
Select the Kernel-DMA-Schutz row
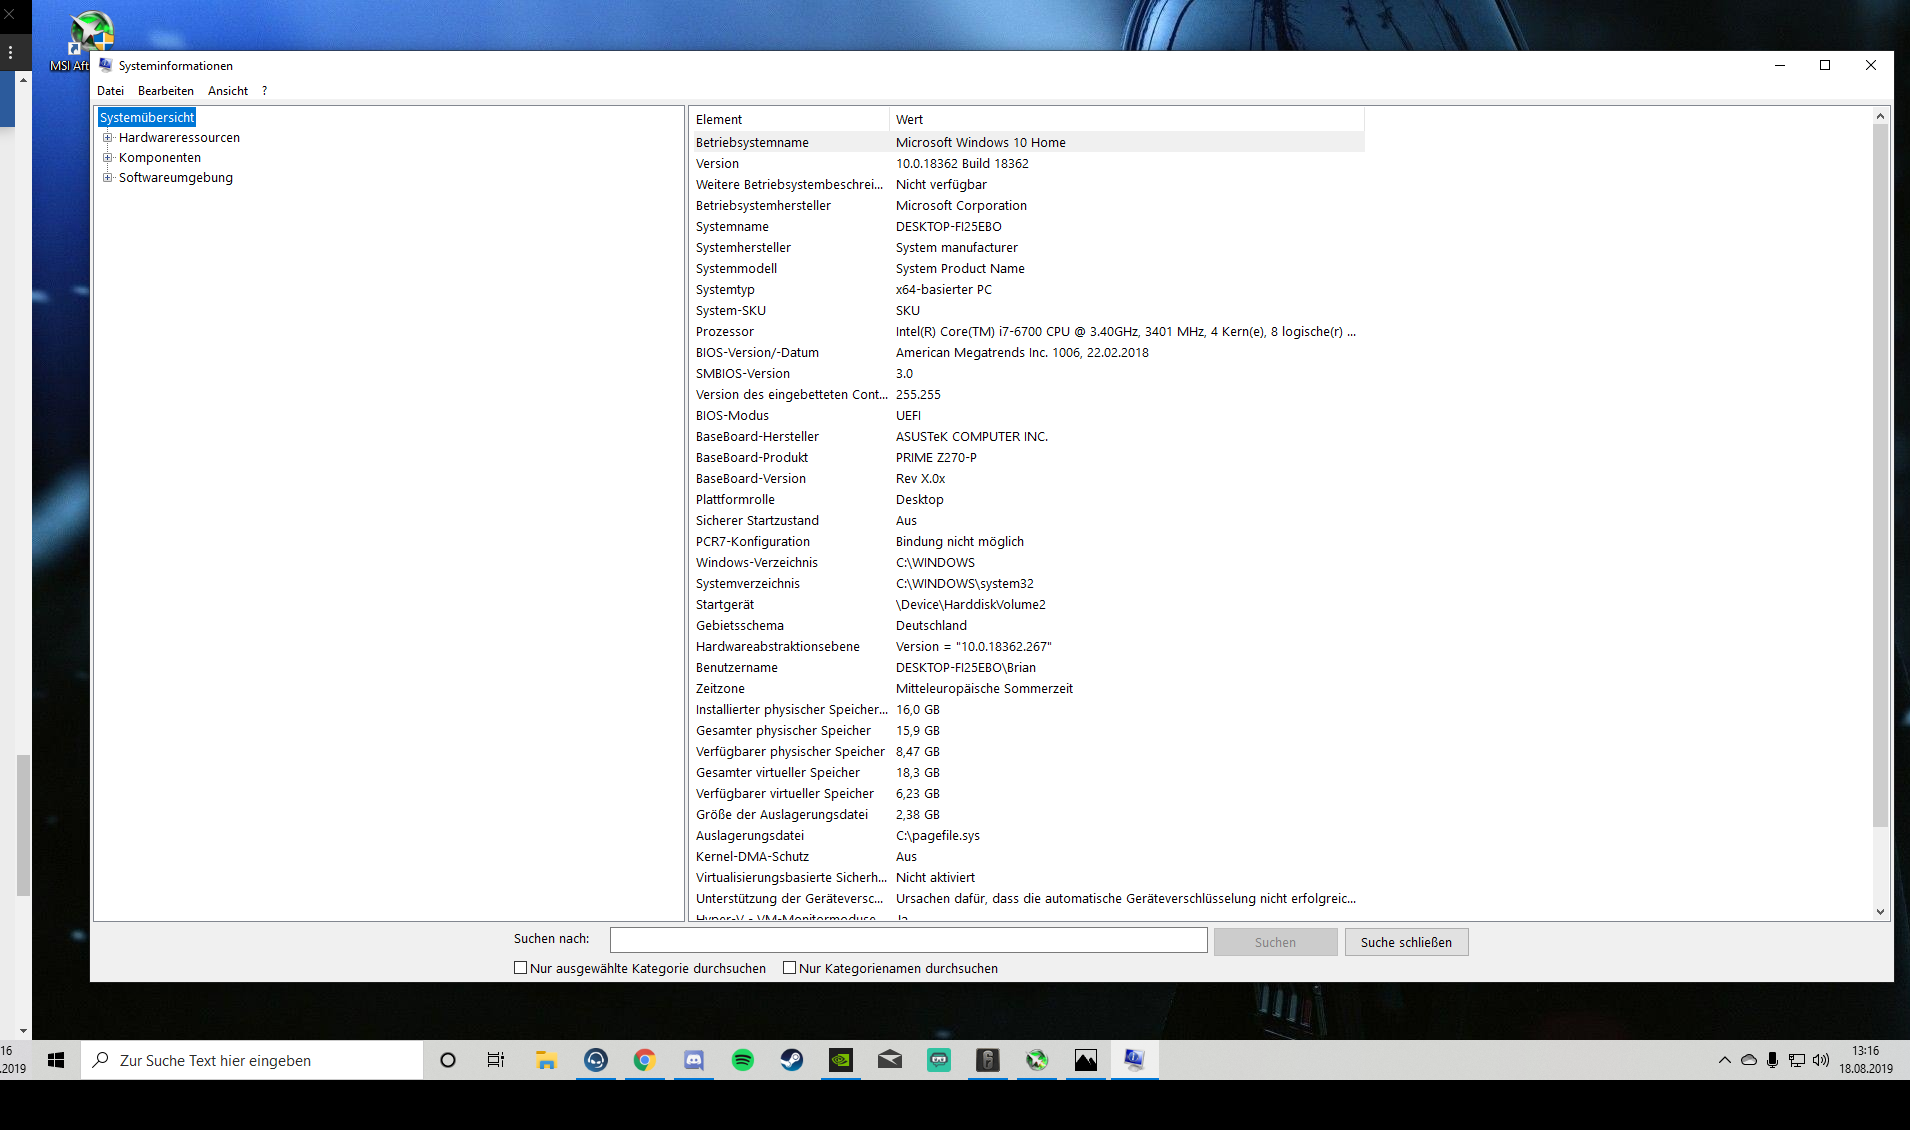pos(1027,857)
